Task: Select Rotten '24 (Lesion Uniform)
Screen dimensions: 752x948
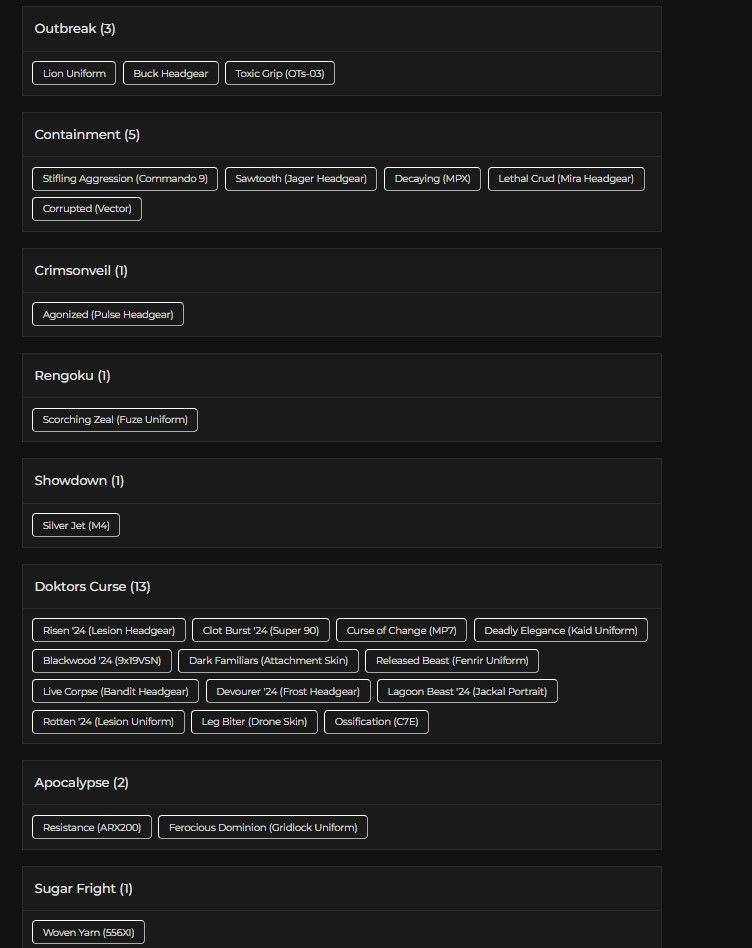Action: point(108,722)
